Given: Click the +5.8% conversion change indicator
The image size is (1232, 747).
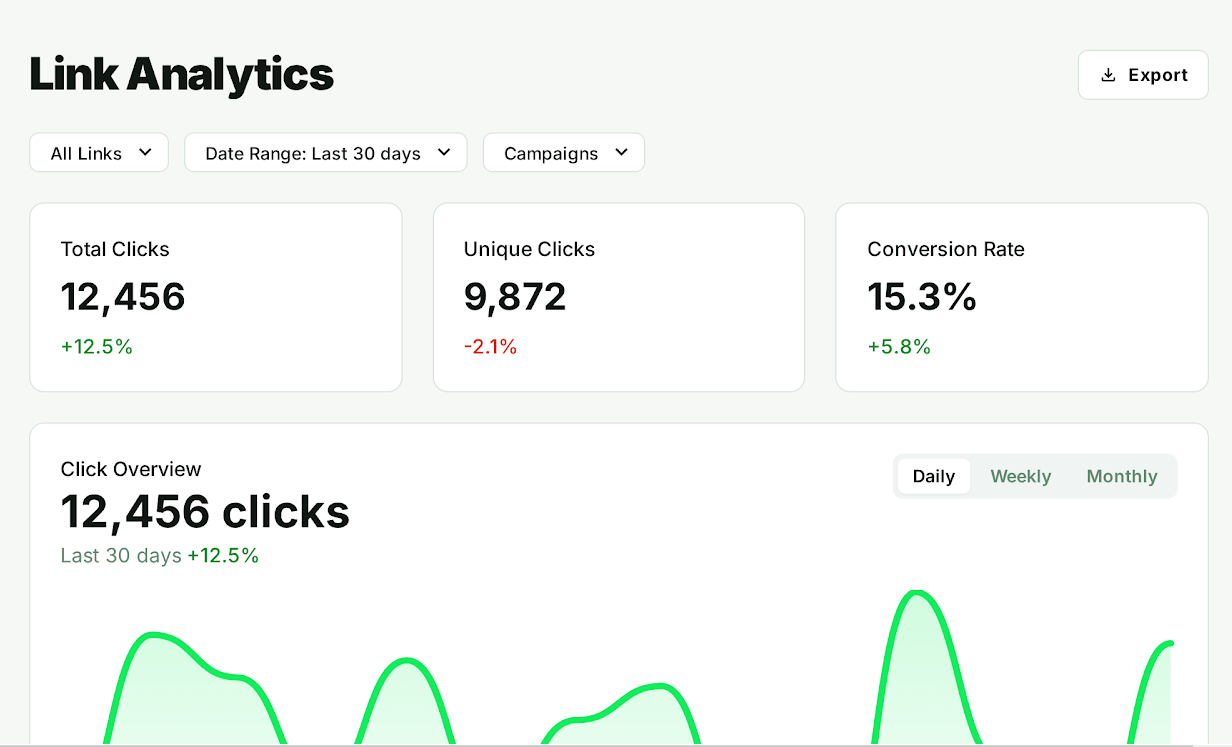Looking at the screenshot, I should (899, 347).
